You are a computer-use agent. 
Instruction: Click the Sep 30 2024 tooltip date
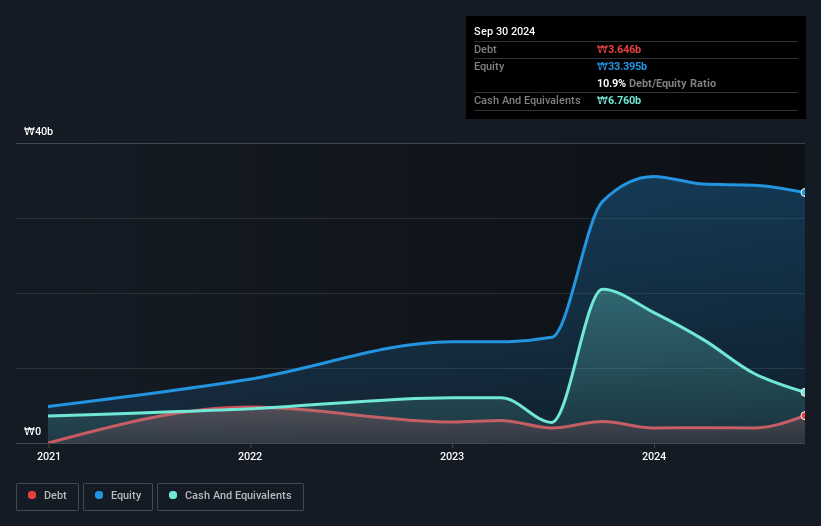click(x=504, y=31)
